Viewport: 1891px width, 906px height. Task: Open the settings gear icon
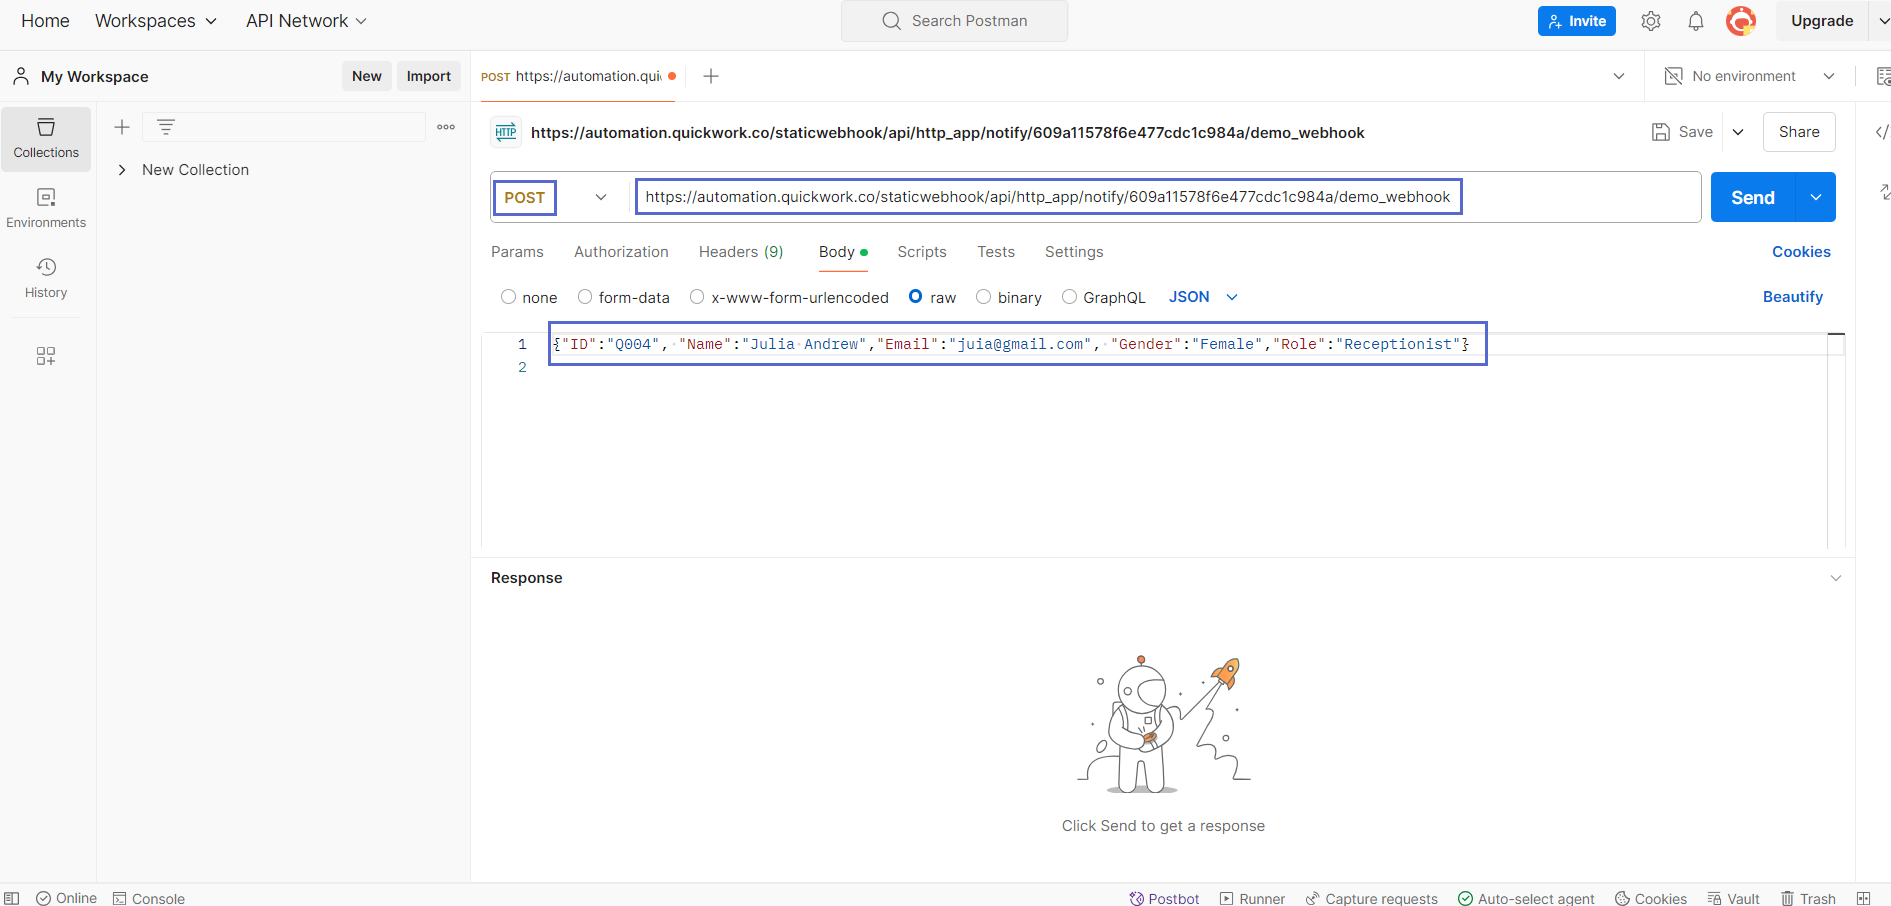tap(1651, 21)
